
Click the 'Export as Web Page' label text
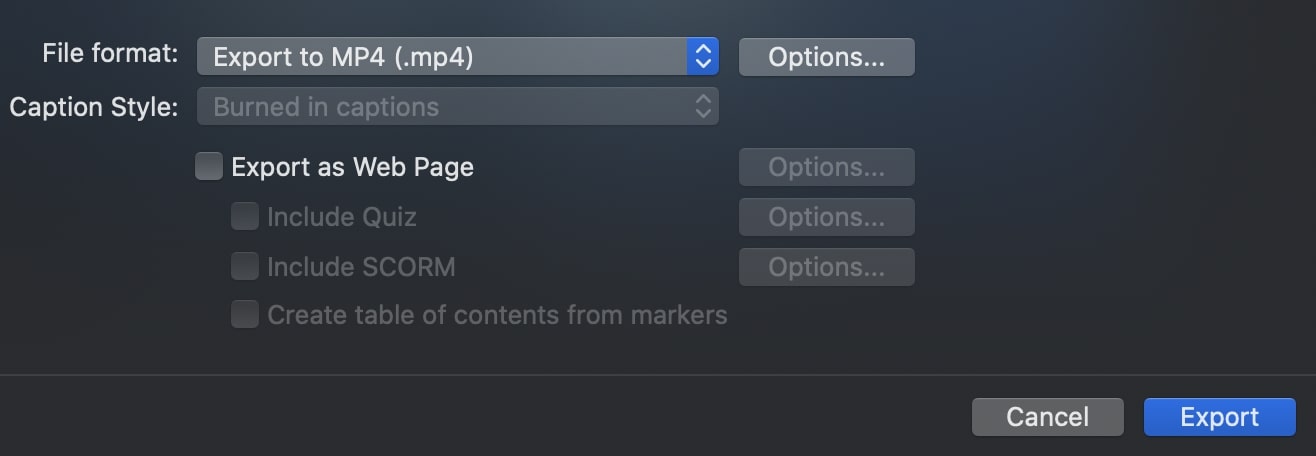pos(352,167)
